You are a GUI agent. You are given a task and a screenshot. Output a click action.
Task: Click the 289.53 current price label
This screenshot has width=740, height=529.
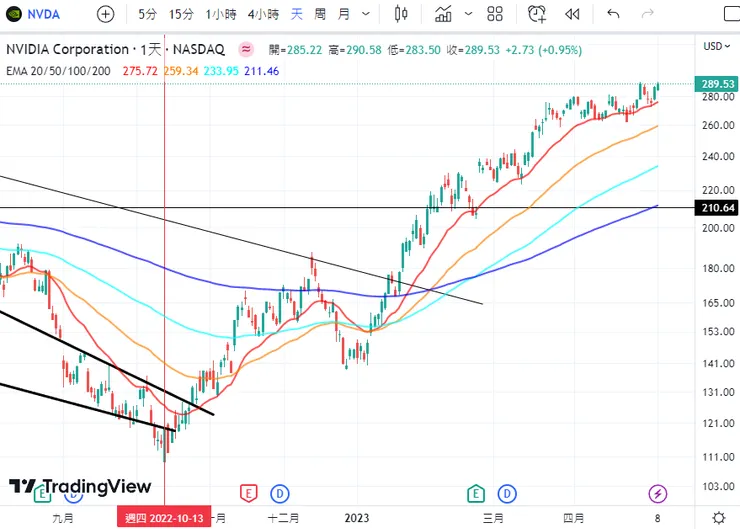coord(717,84)
